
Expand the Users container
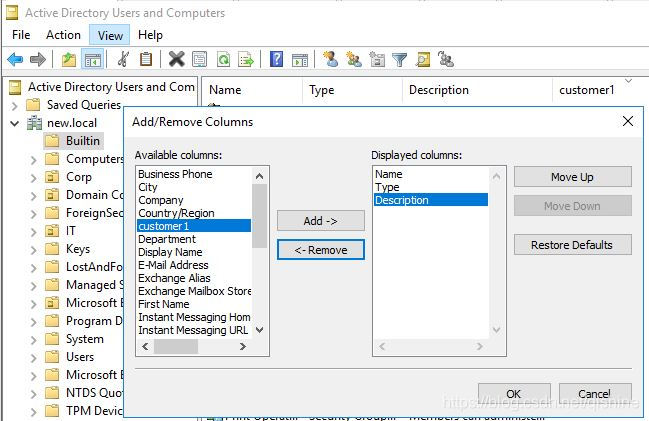pyautogui.click(x=34, y=358)
